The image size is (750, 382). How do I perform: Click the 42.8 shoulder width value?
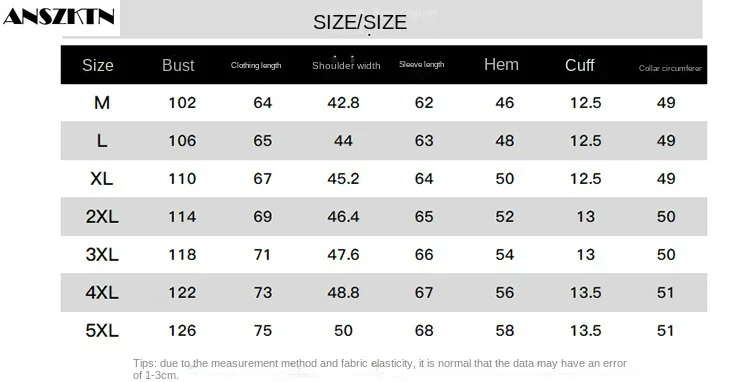(x=343, y=103)
